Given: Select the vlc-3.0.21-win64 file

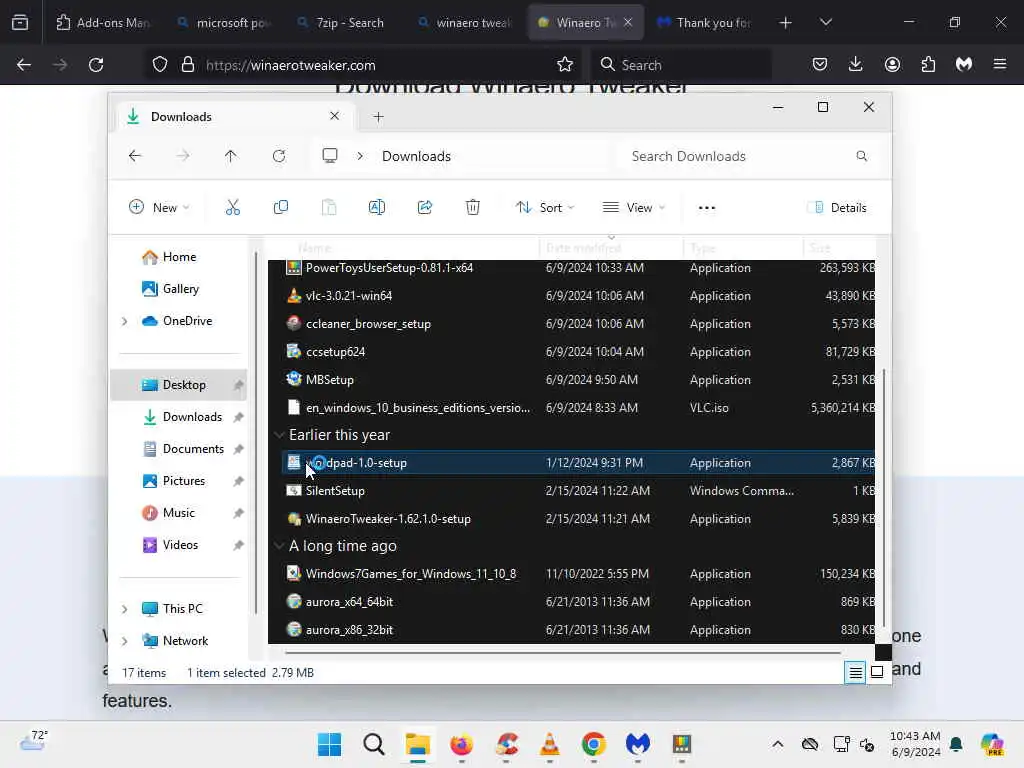Looking at the screenshot, I should tap(579, 296).
